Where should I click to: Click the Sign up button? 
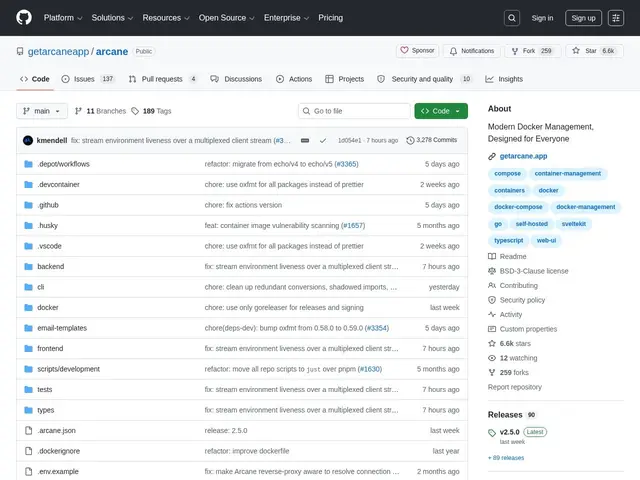coord(583,18)
